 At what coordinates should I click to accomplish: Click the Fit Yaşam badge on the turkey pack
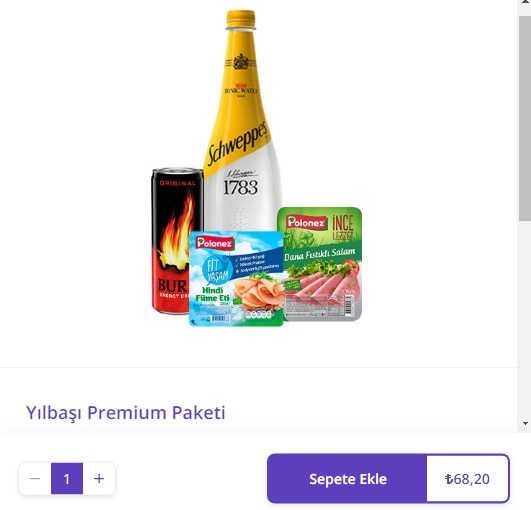pyautogui.click(x=217, y=270)
